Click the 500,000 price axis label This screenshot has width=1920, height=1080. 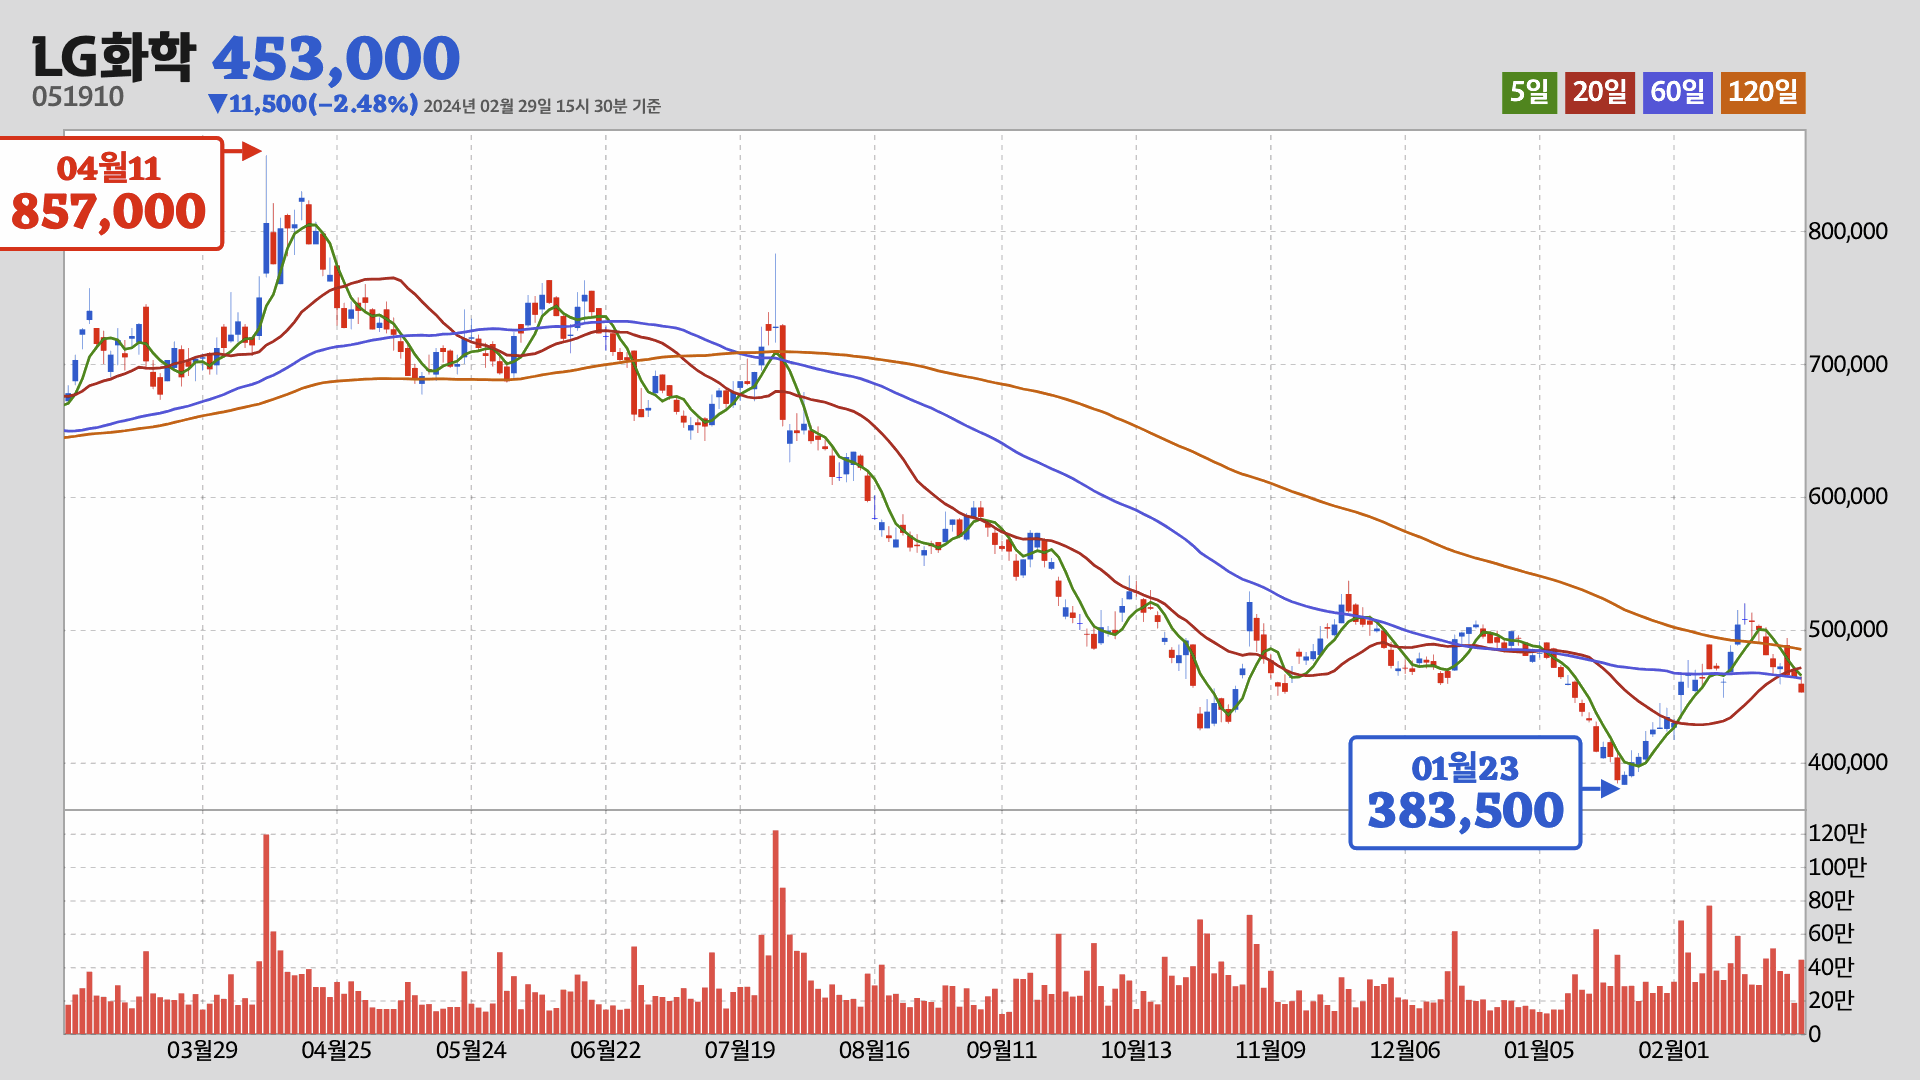(1848, 630)
